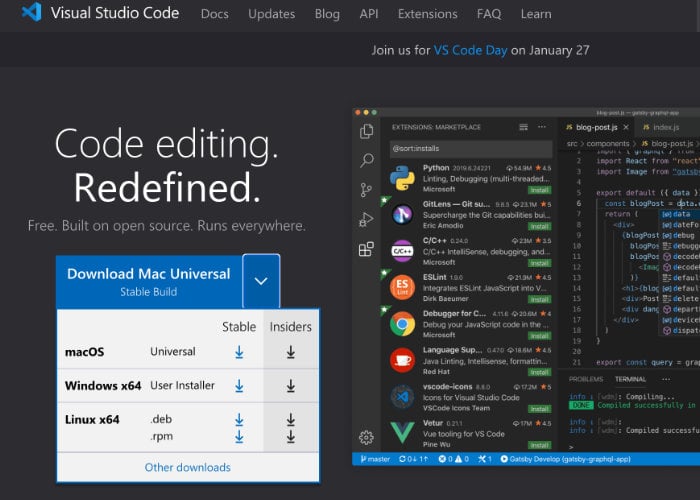Screen dimensions: 700x500
Task: Download macOS Universal Stable build
Action: pos(239,352)
